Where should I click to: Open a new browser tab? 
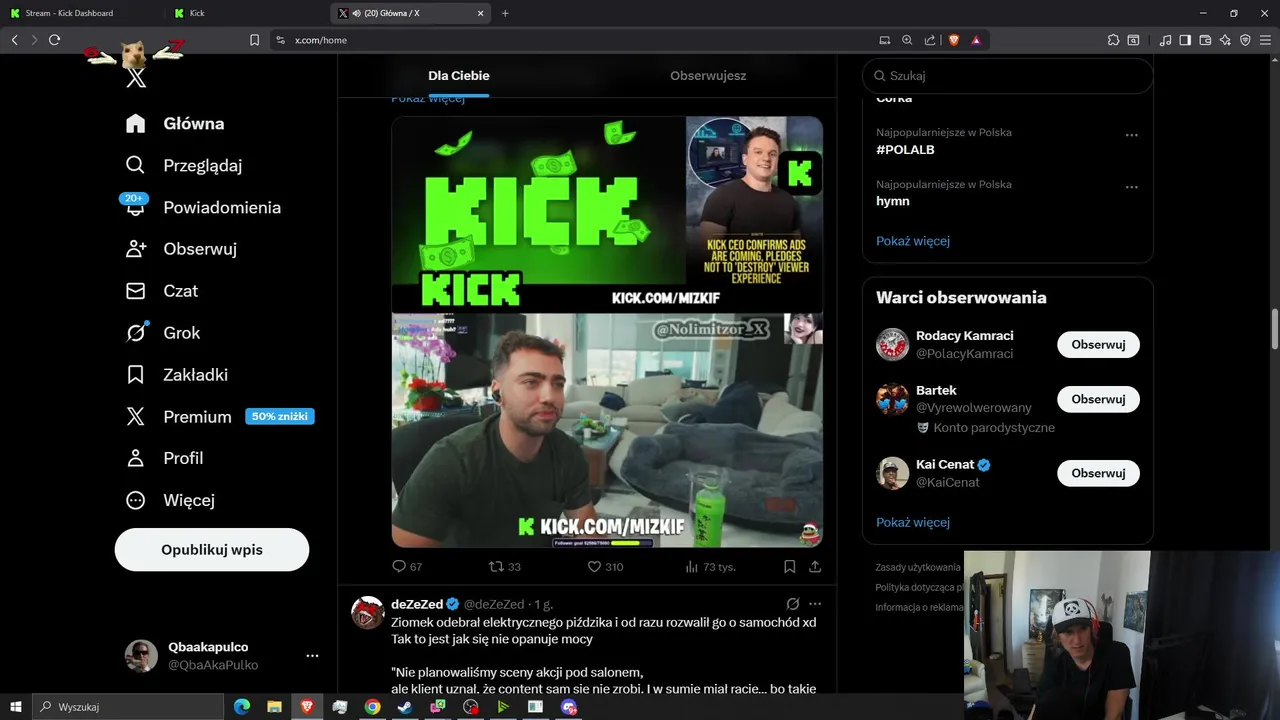coord(505,13)
